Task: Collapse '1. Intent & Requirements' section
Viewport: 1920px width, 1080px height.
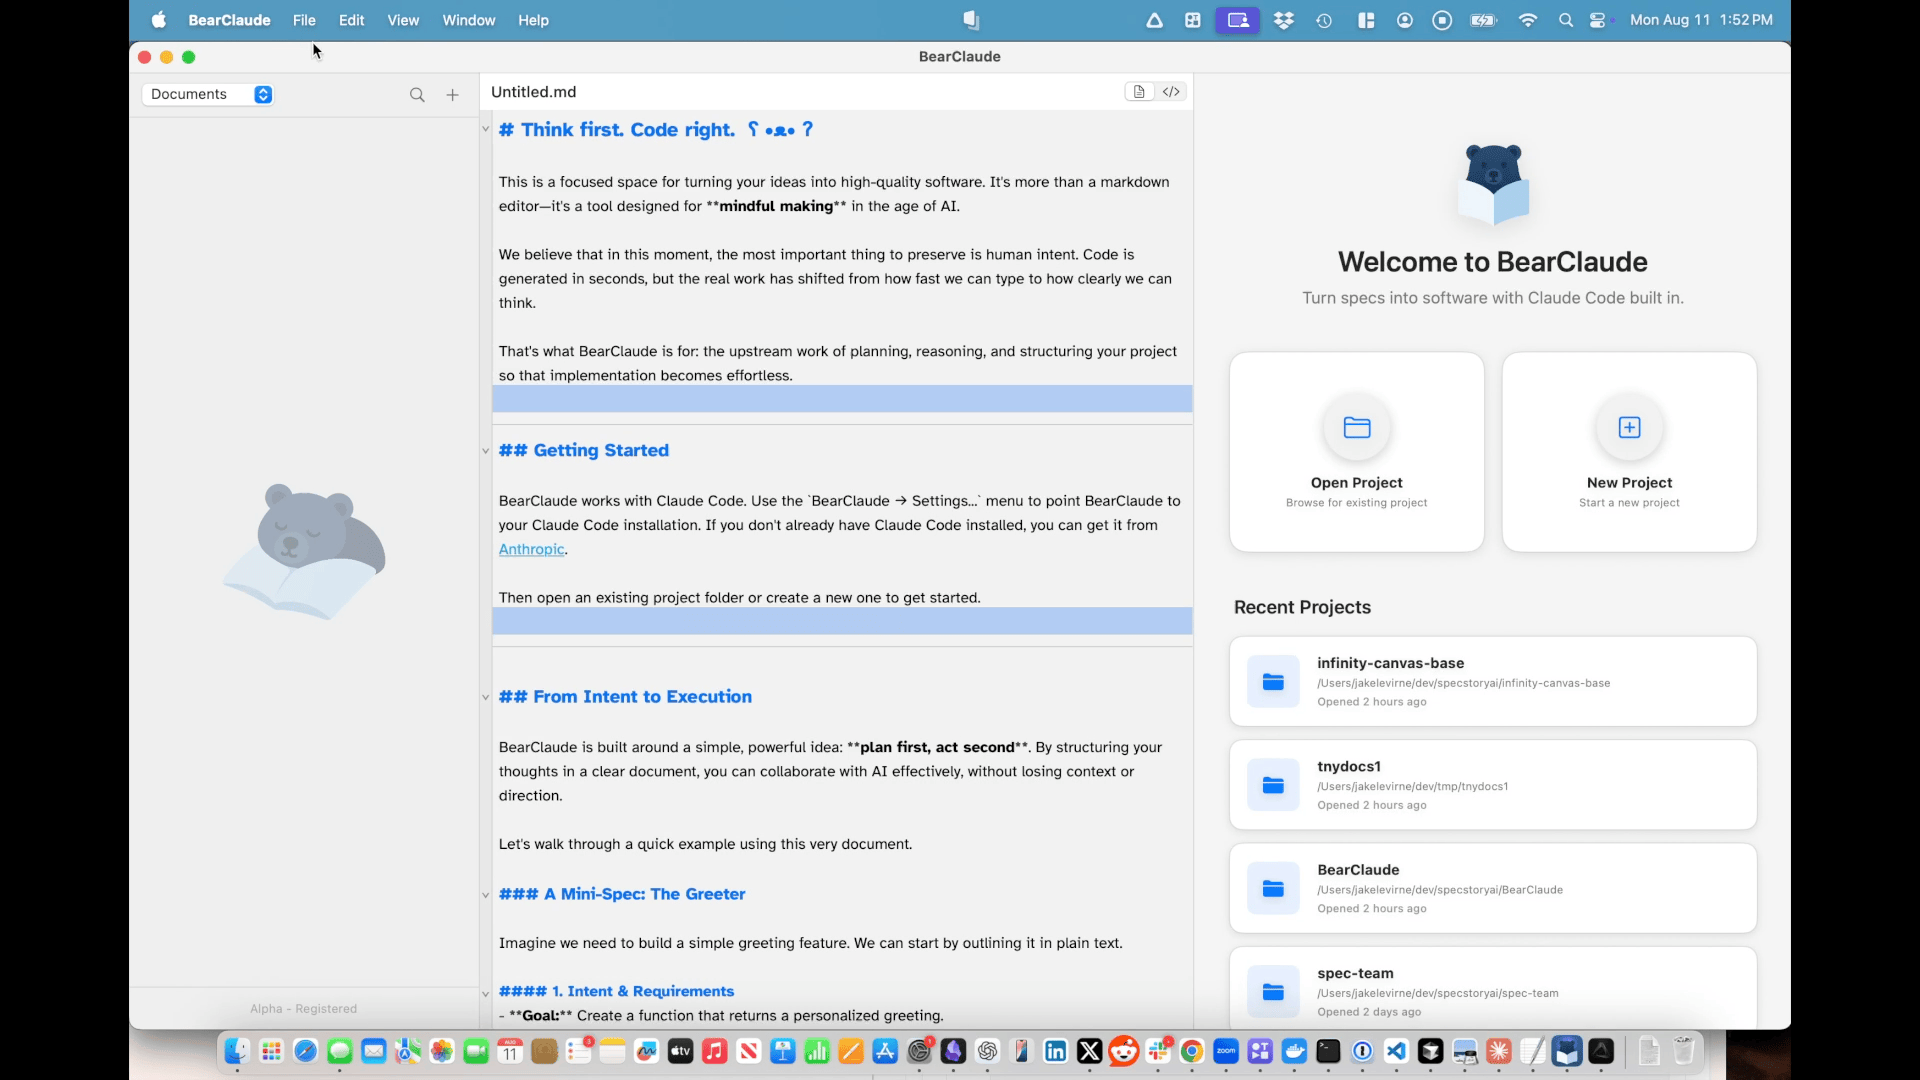Action: (x=486, y=993)
